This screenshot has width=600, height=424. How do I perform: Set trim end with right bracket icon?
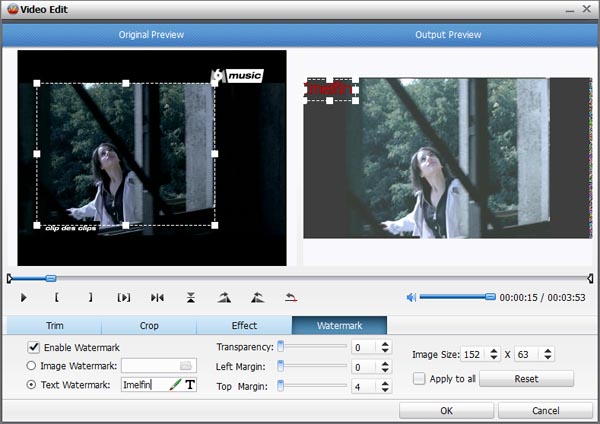coord(90,297)
